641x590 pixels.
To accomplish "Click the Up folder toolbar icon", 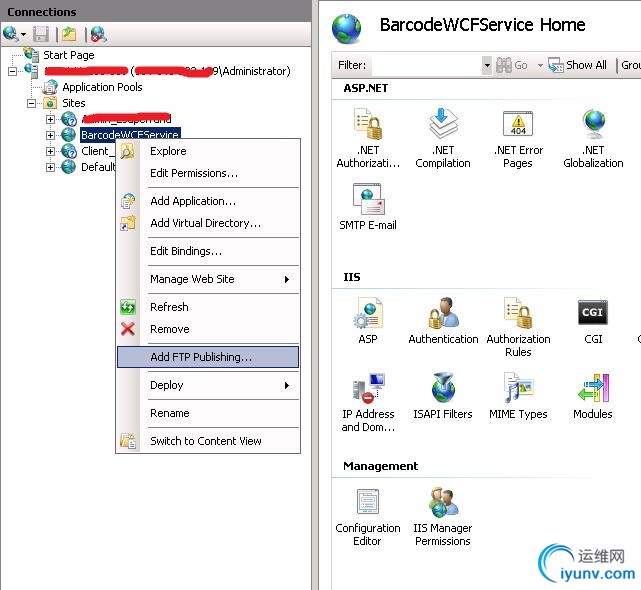I will (x=69, y=34).
